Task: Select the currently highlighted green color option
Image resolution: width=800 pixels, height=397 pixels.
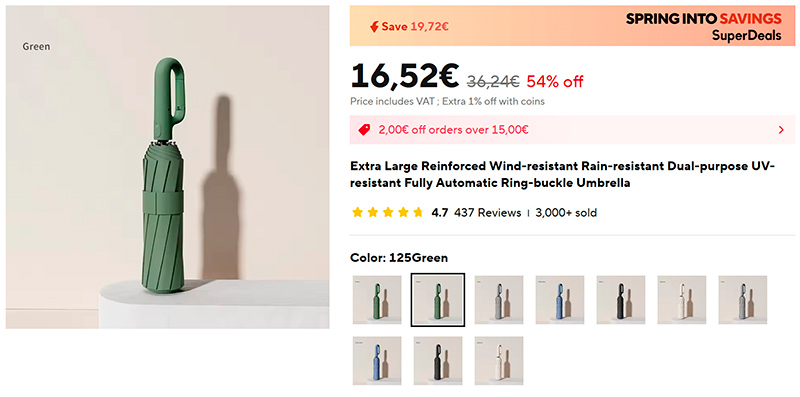Action: pyautogui.click(x=438, y=300)
